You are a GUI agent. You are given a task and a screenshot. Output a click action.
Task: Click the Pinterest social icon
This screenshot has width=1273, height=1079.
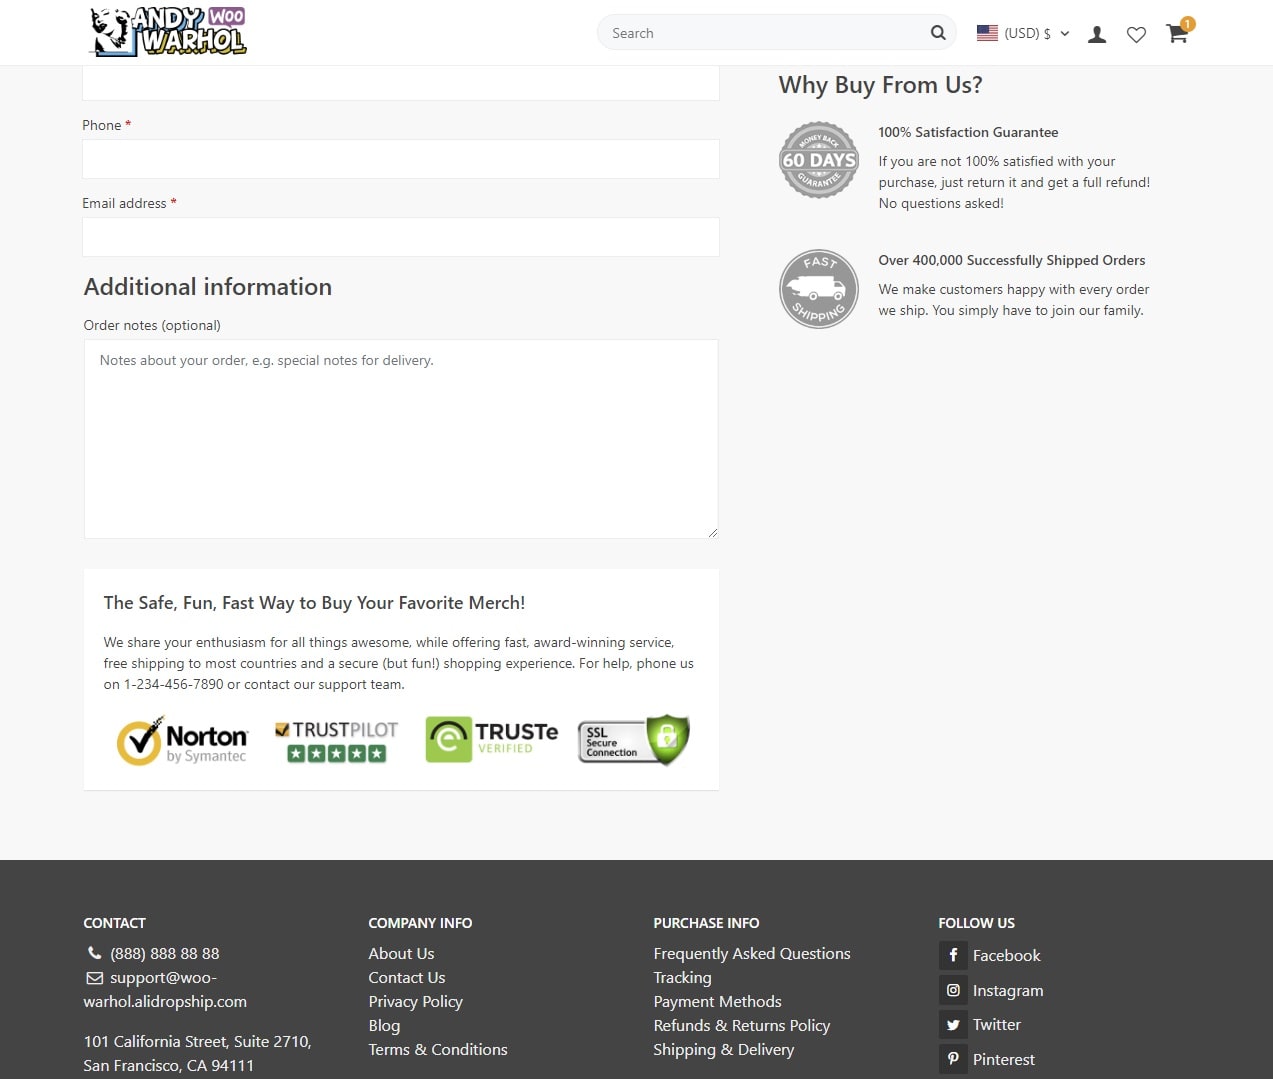pos(953,1059)
